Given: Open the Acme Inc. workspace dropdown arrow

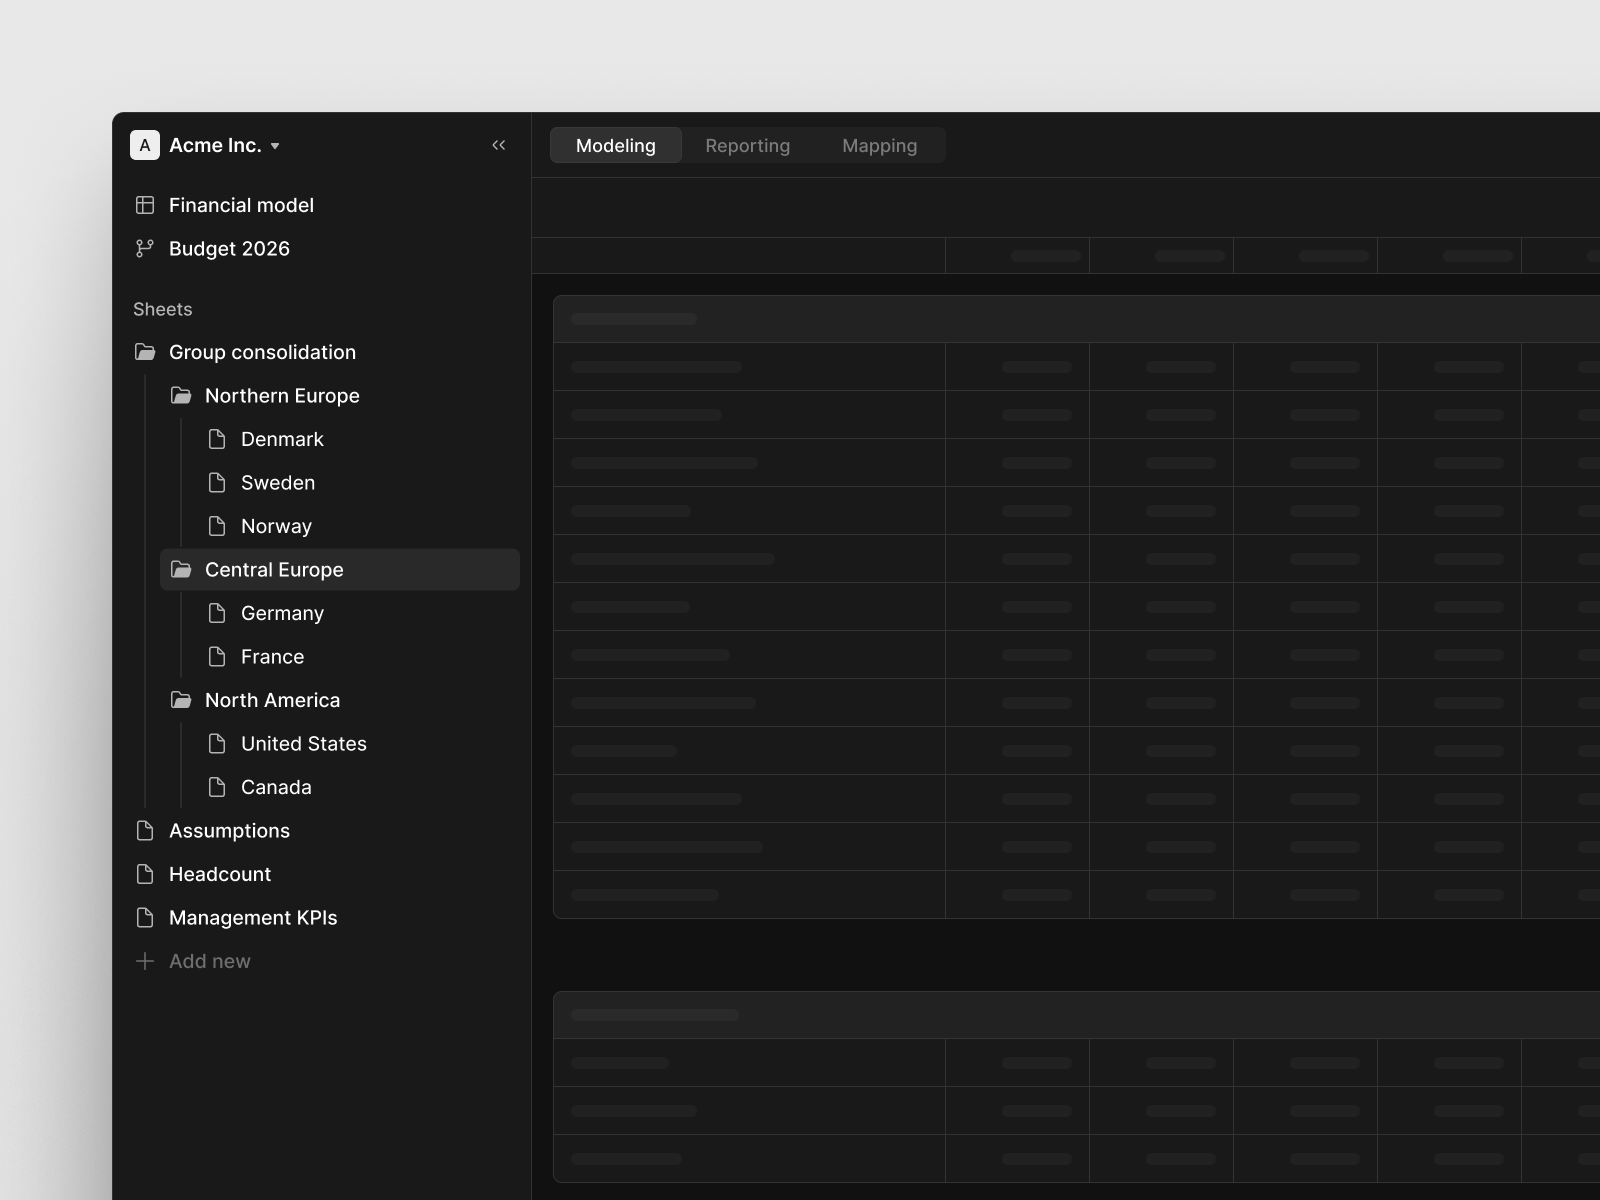Looking at the screenshot, I should click(x=275, y=146).
